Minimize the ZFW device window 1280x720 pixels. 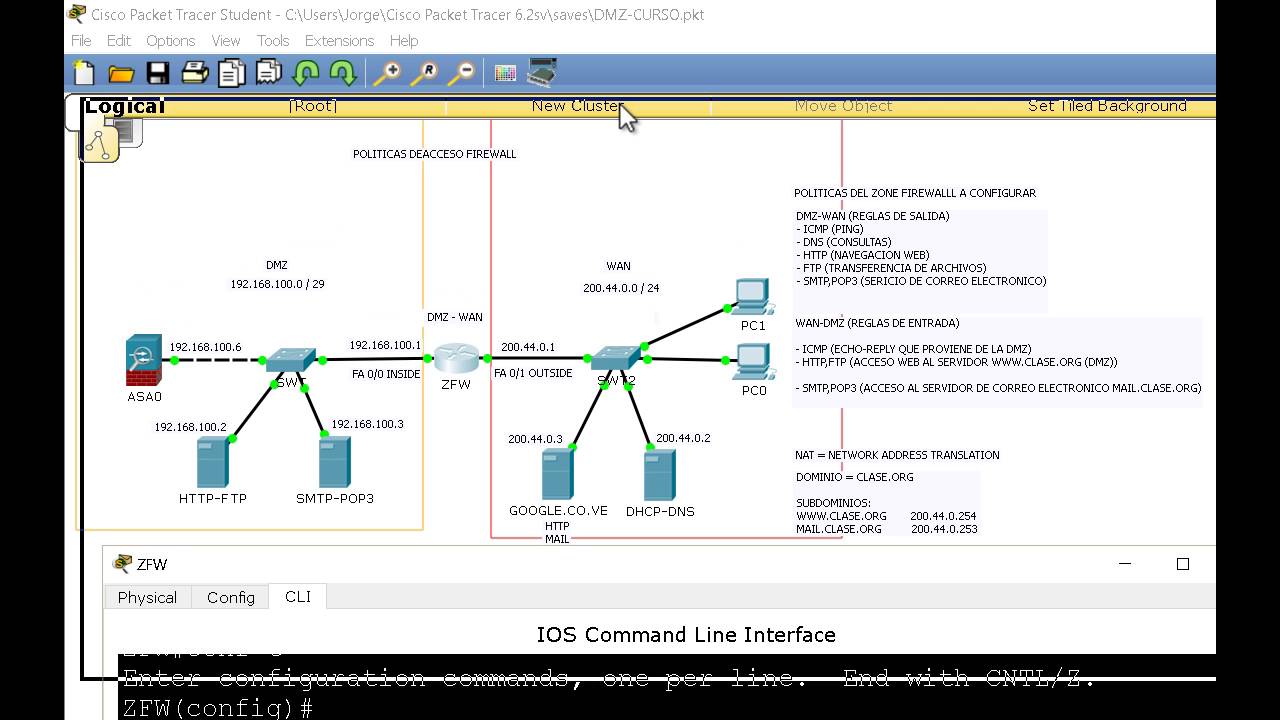1125,564
